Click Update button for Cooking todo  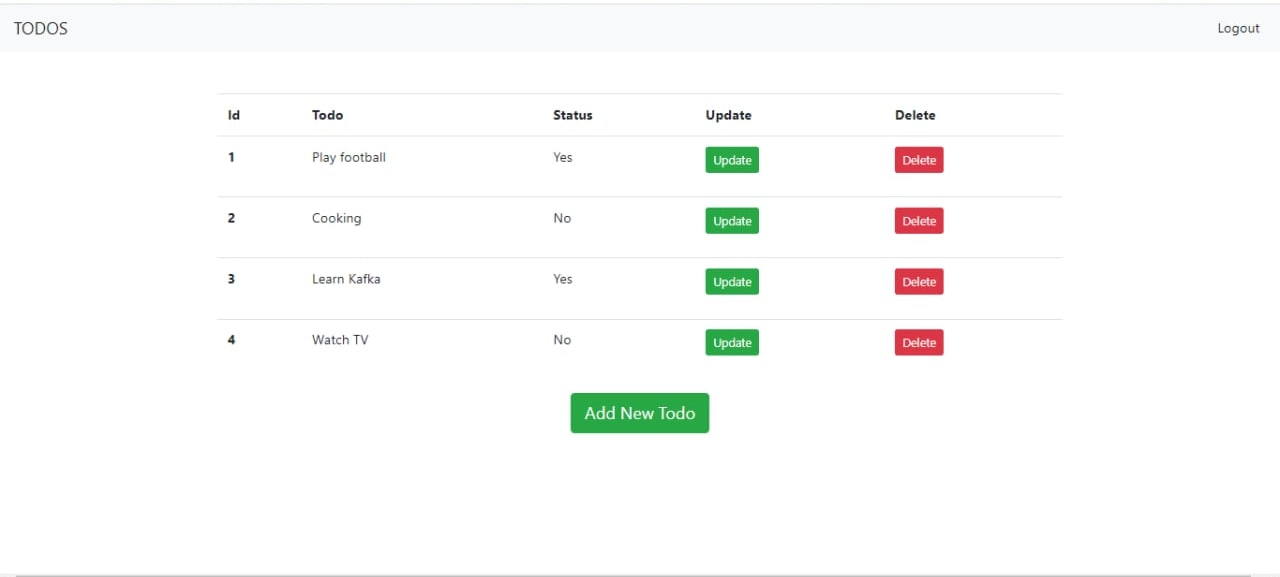coord(731,221)
